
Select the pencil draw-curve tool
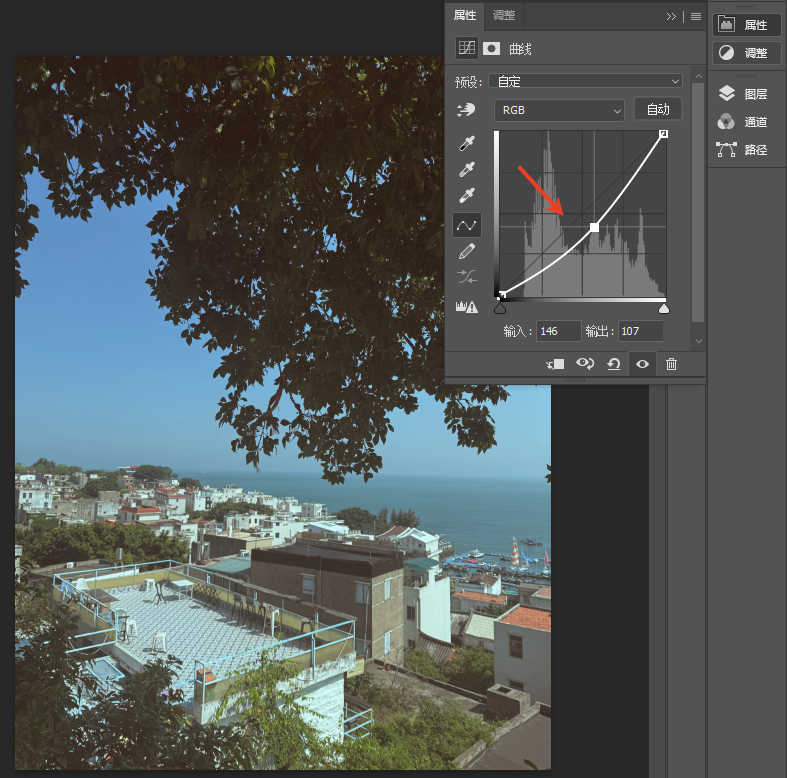click(x=467, y=251)
